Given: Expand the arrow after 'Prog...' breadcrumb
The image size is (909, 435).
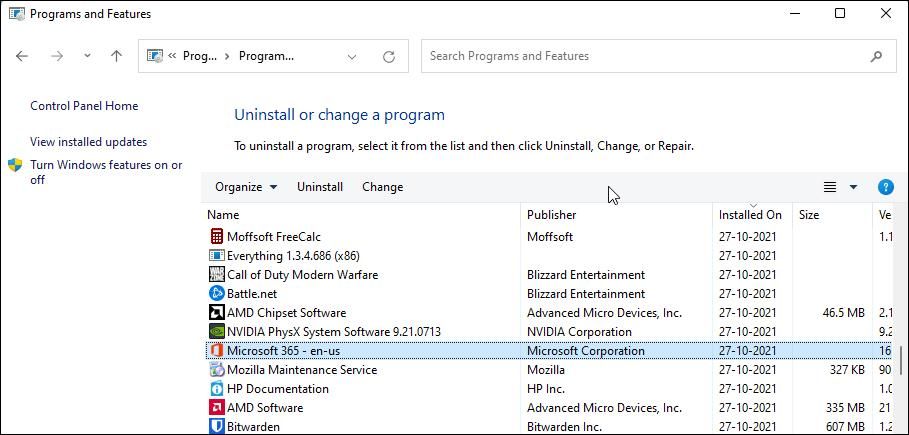Looking at the screenshot, I should 227,56.
